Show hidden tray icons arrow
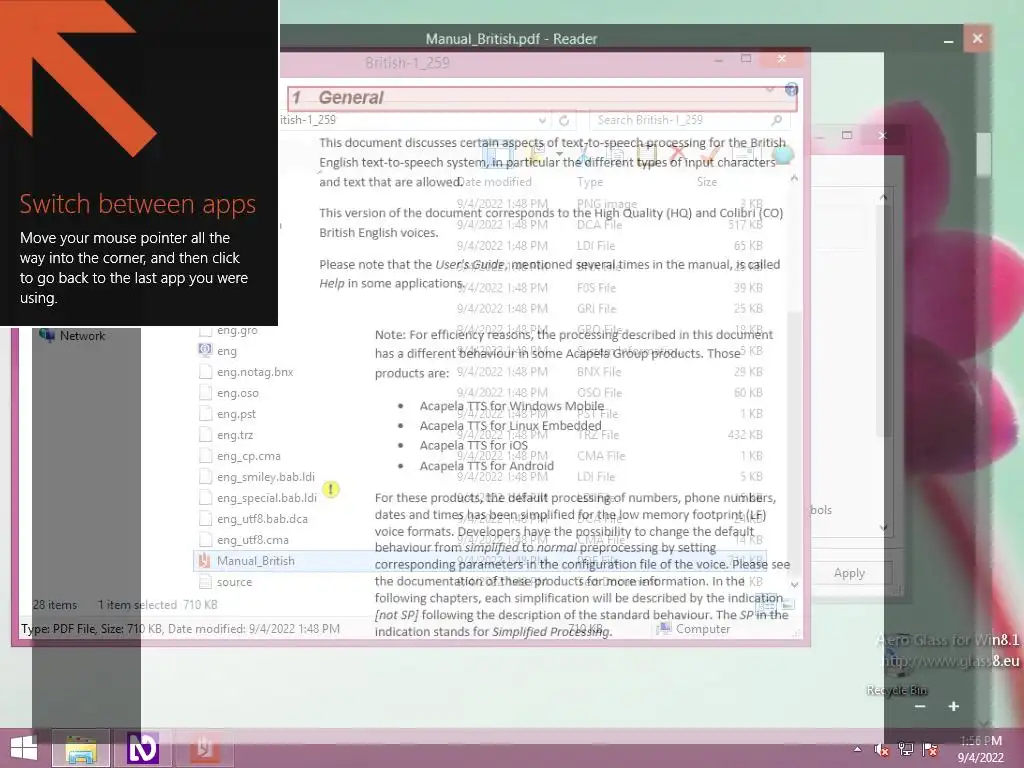The width and height of the screenshot is (1024, 768). pos(857,750)
